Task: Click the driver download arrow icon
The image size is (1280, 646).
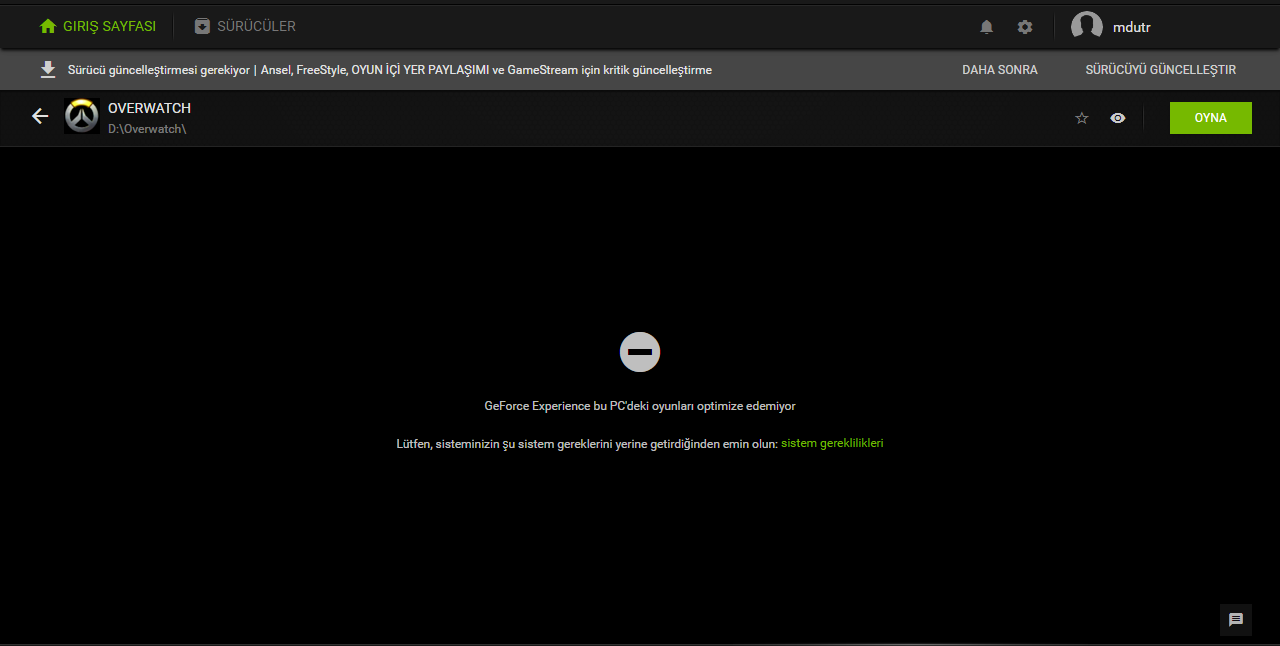Action: (x=47, y=69)
